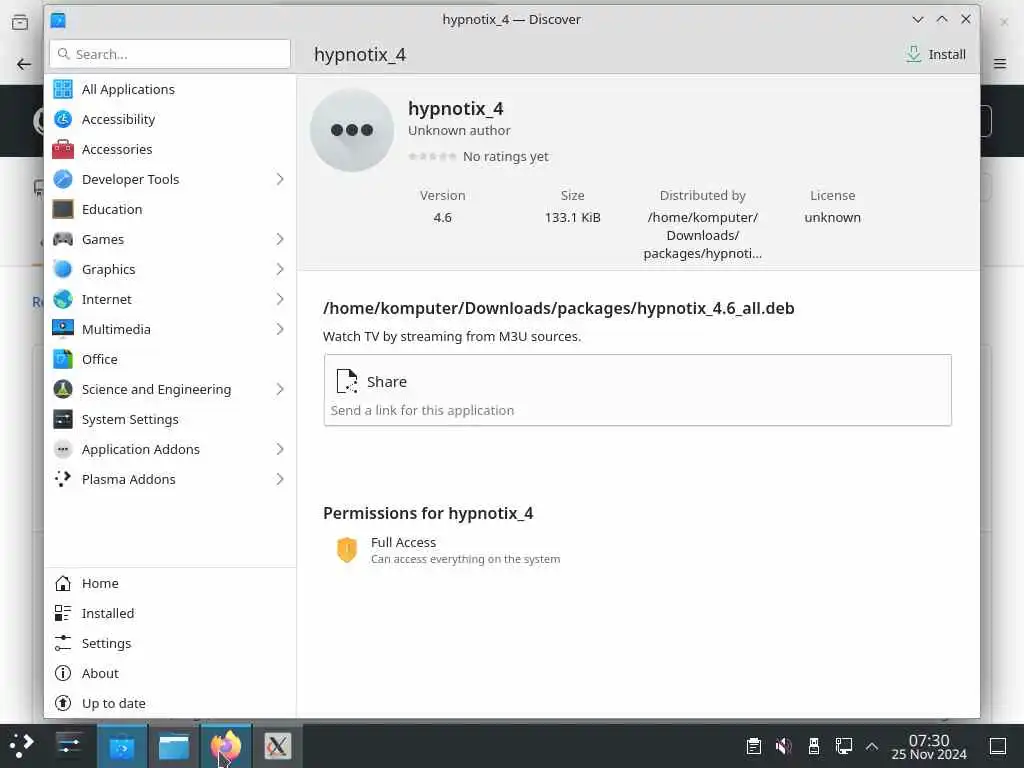
Task: Click the Up to date arrow icon
Action: click(63, 703)
